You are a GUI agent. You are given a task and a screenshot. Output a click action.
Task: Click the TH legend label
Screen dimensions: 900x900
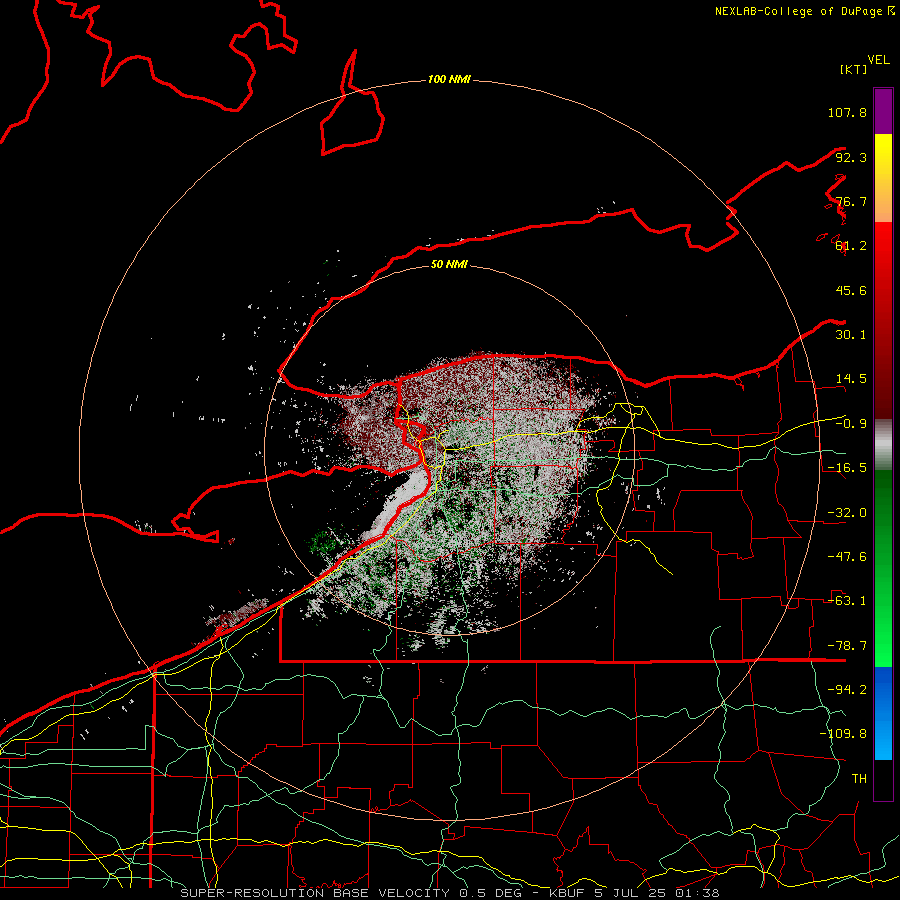point(859,779)
